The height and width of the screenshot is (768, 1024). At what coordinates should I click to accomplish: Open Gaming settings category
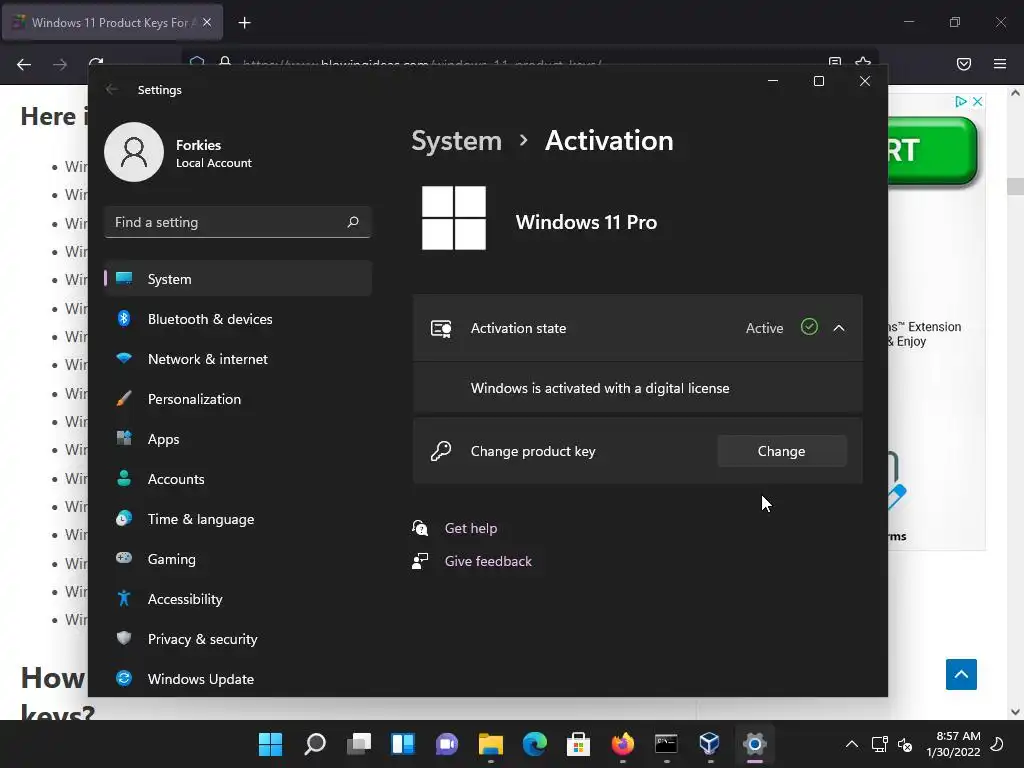coord(238,559)
